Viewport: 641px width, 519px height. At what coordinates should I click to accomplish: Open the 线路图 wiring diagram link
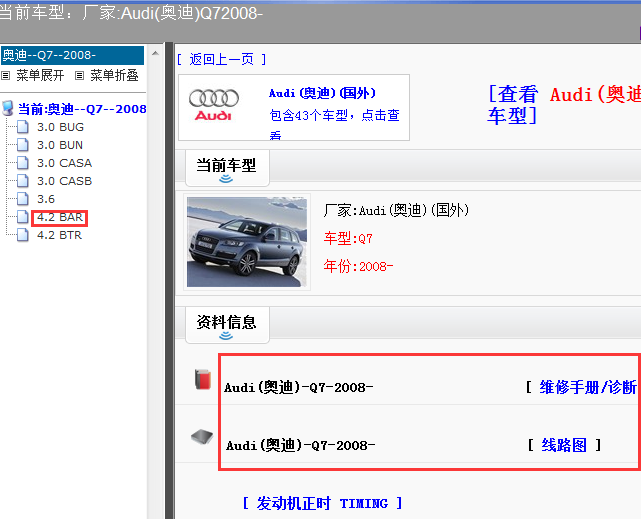(x=564, y=445)
